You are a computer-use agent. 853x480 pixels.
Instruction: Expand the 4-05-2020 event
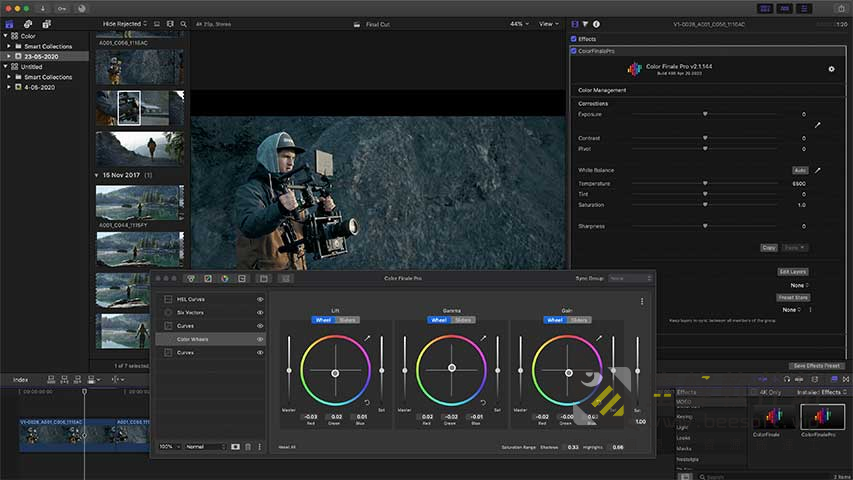(9, 87)
